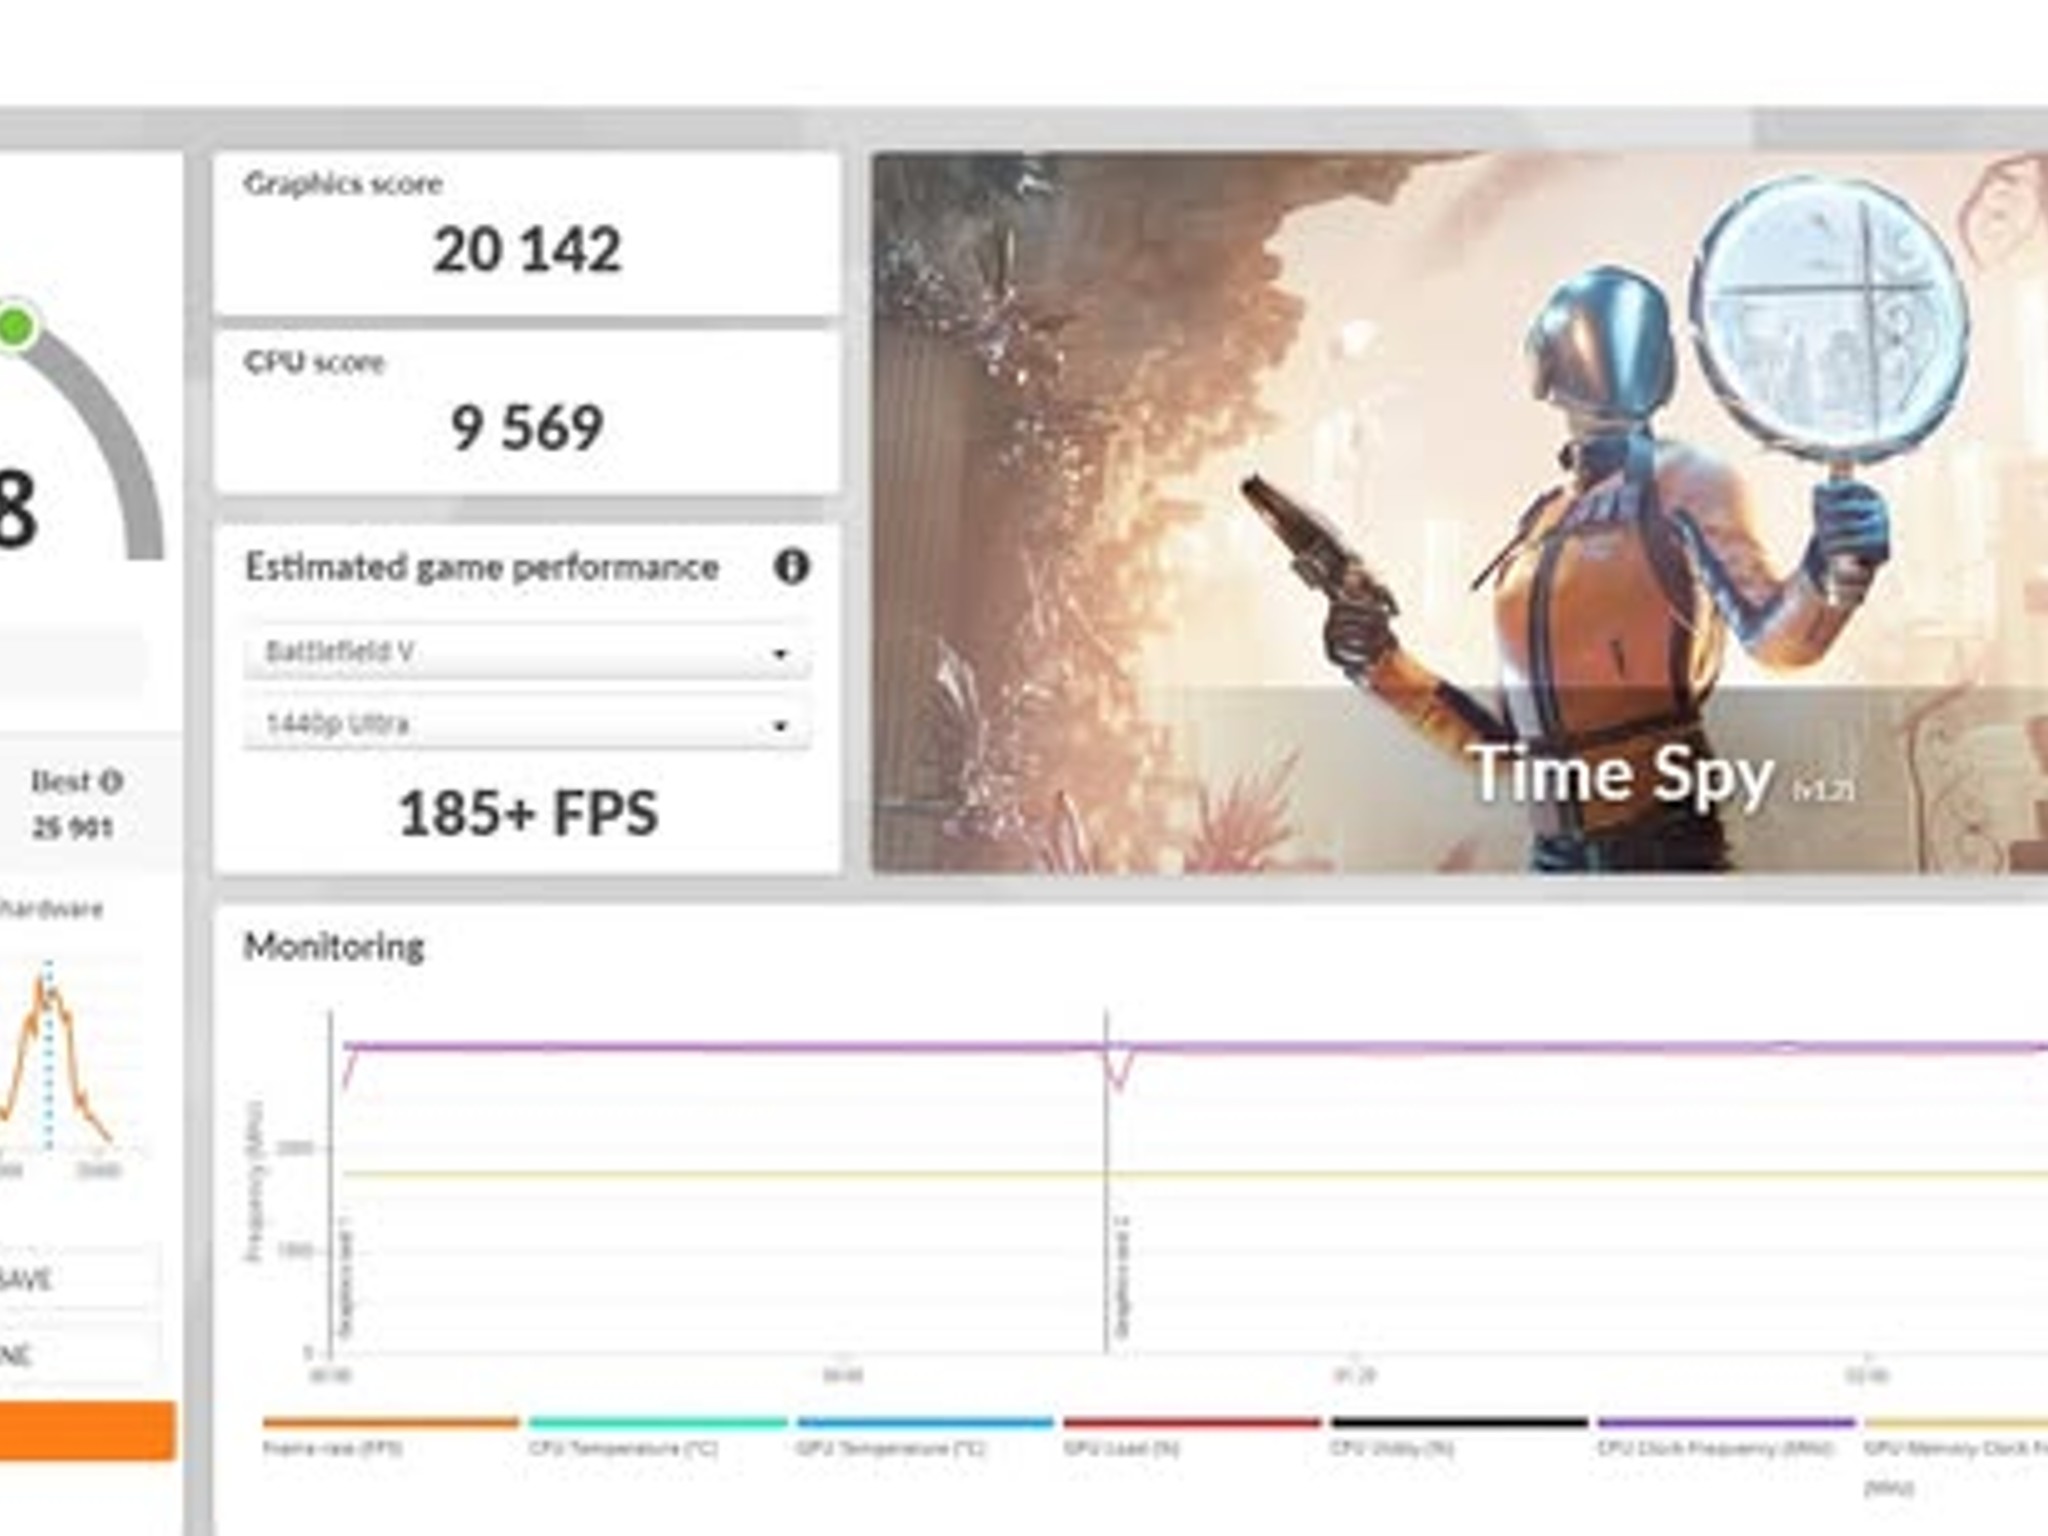The width and height of the screenshot is (2048, 1536).
Task: Click the purple CPU clock frequency graph line
Action: point(1195,1048)
